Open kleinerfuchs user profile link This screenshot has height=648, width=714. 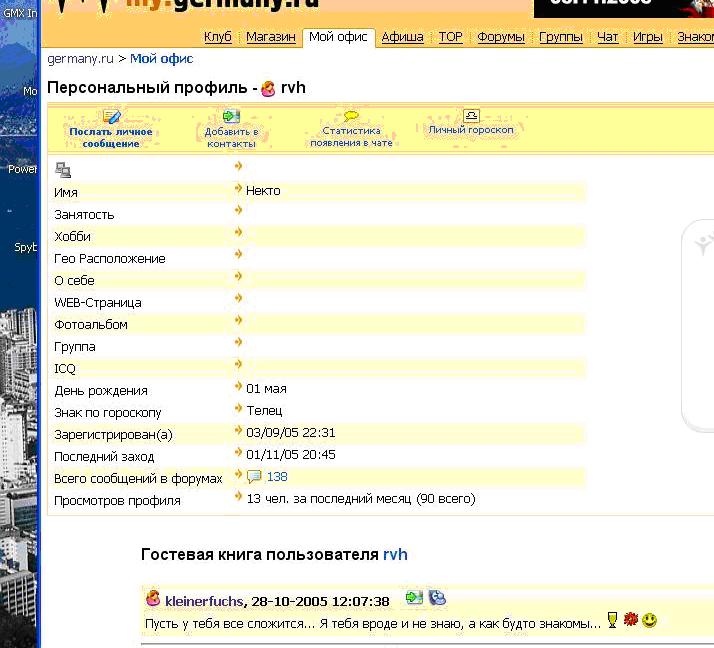[204, 601]
